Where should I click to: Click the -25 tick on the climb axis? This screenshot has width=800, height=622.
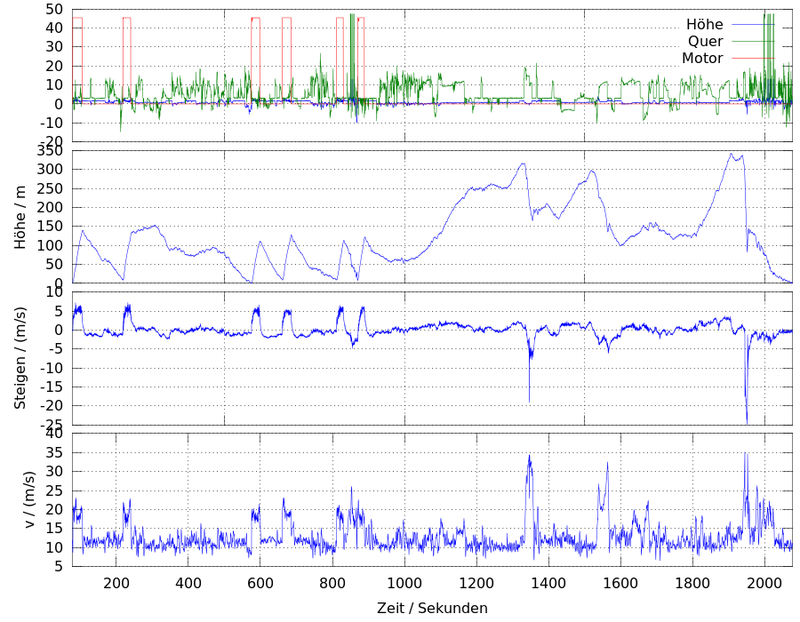coord(51,425)
